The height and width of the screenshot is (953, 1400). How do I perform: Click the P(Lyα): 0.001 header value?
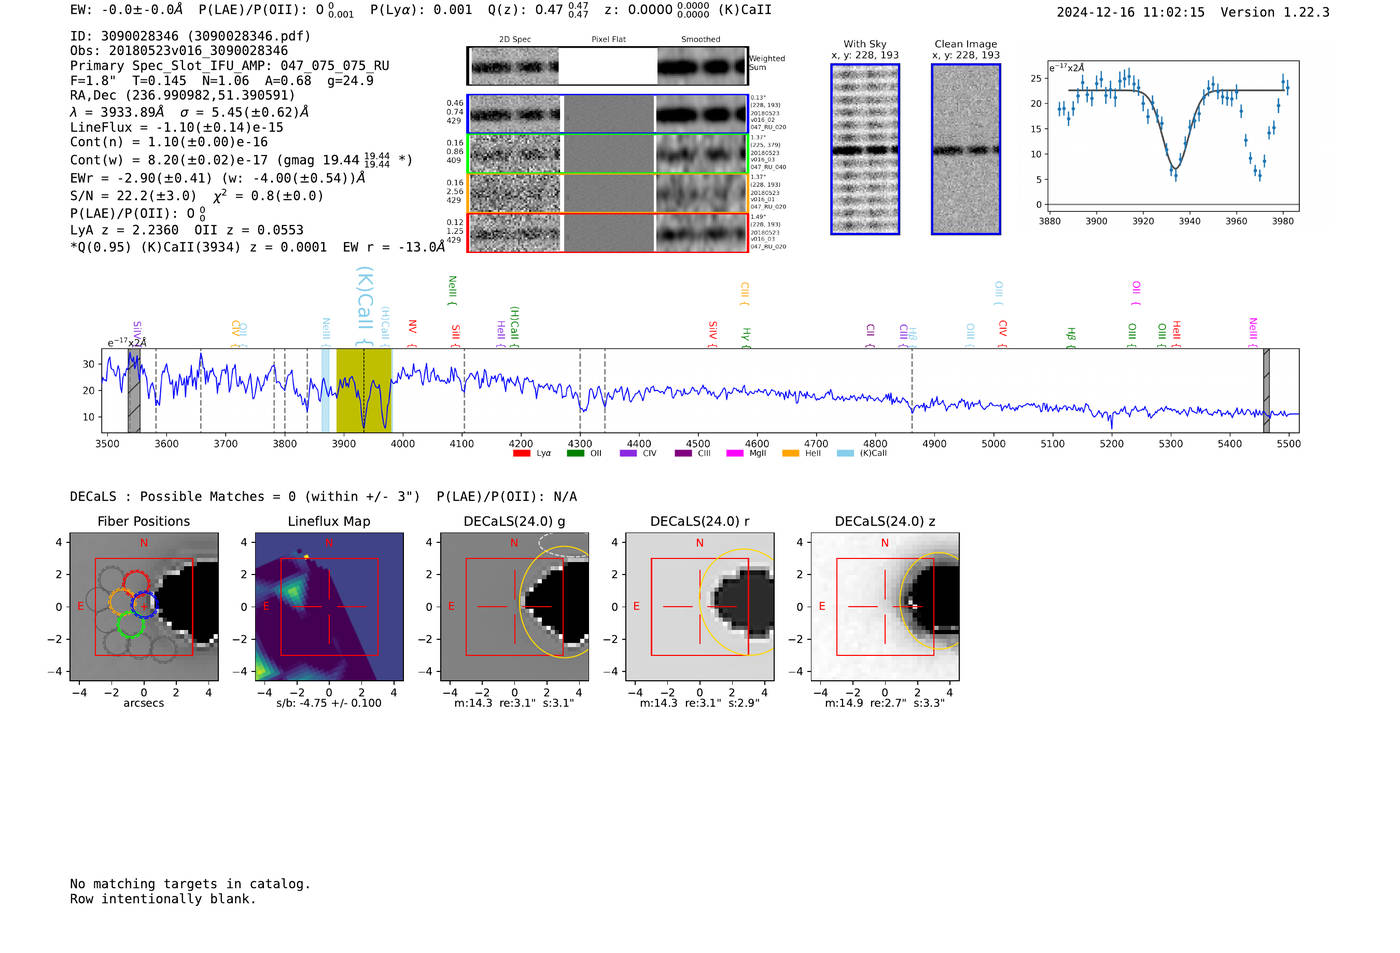[x=421, y=10]
